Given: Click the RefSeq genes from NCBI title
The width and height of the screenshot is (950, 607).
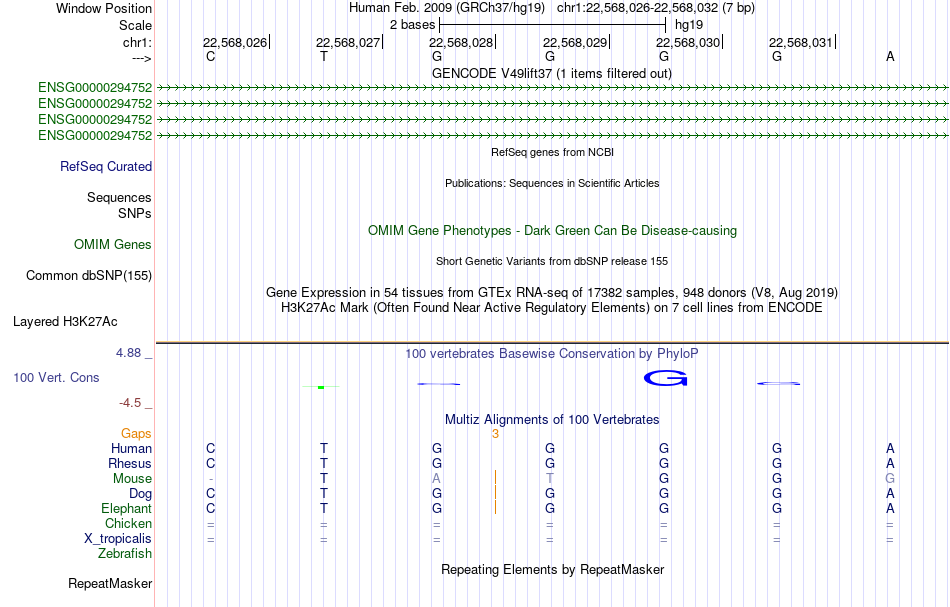Looking at the screenshot, I should point(553,152).
